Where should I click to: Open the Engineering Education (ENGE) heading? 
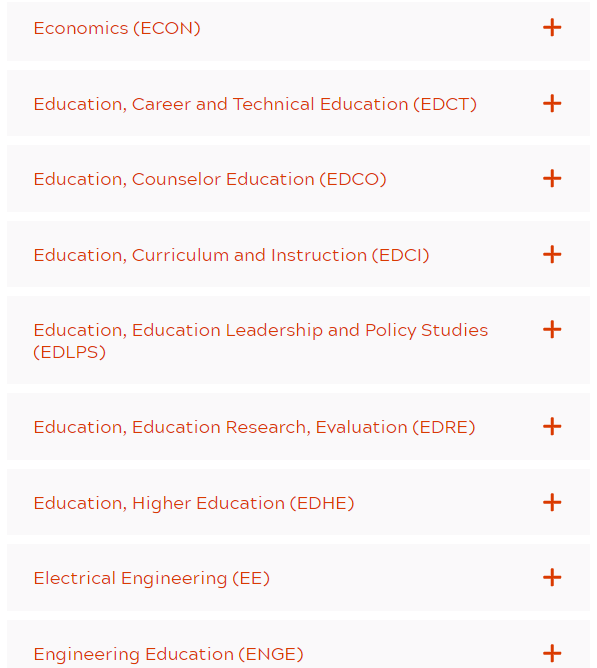(x=168, y=654)
